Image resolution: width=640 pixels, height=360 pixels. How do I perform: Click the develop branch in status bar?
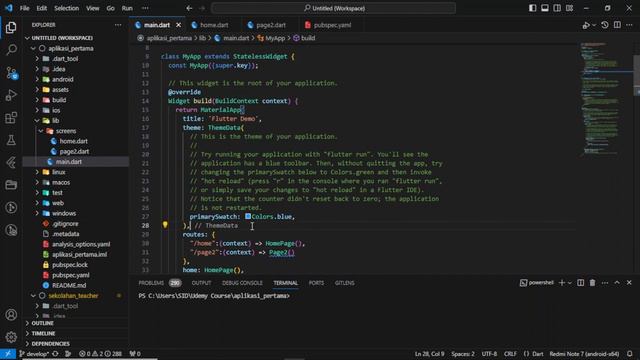coord(34,353)
